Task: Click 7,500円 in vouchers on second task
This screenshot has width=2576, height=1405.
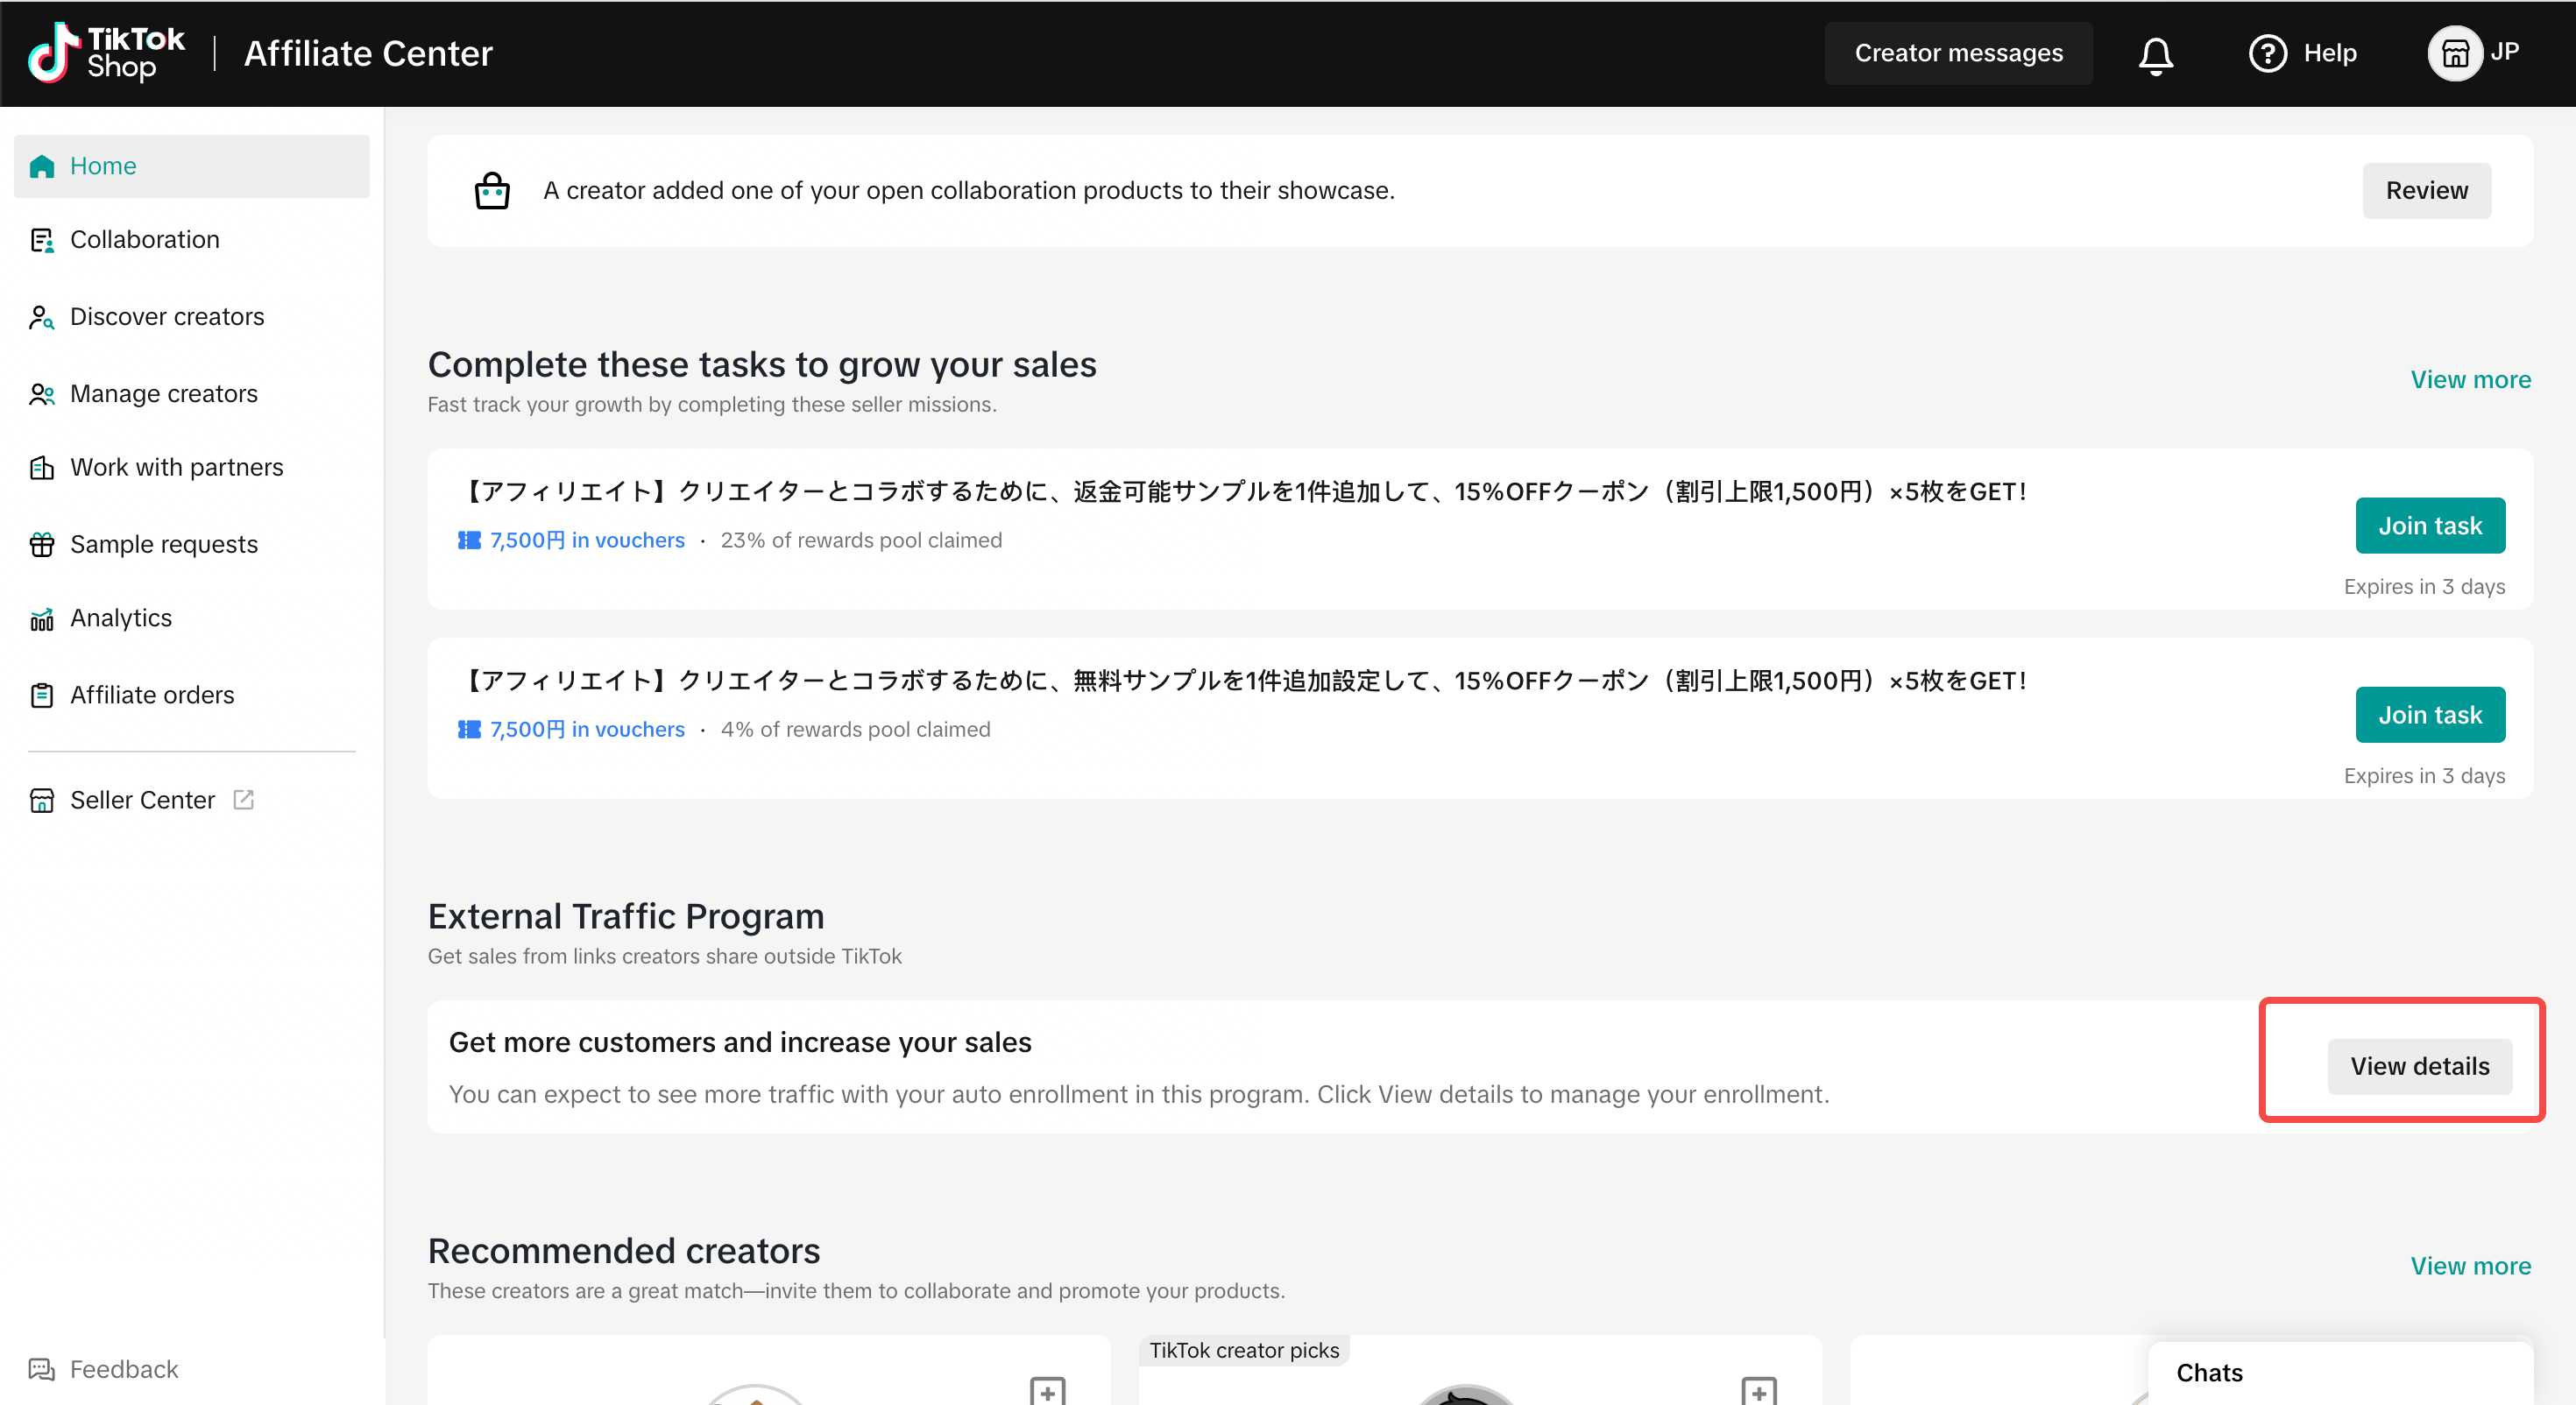Action: coord(587,729)
